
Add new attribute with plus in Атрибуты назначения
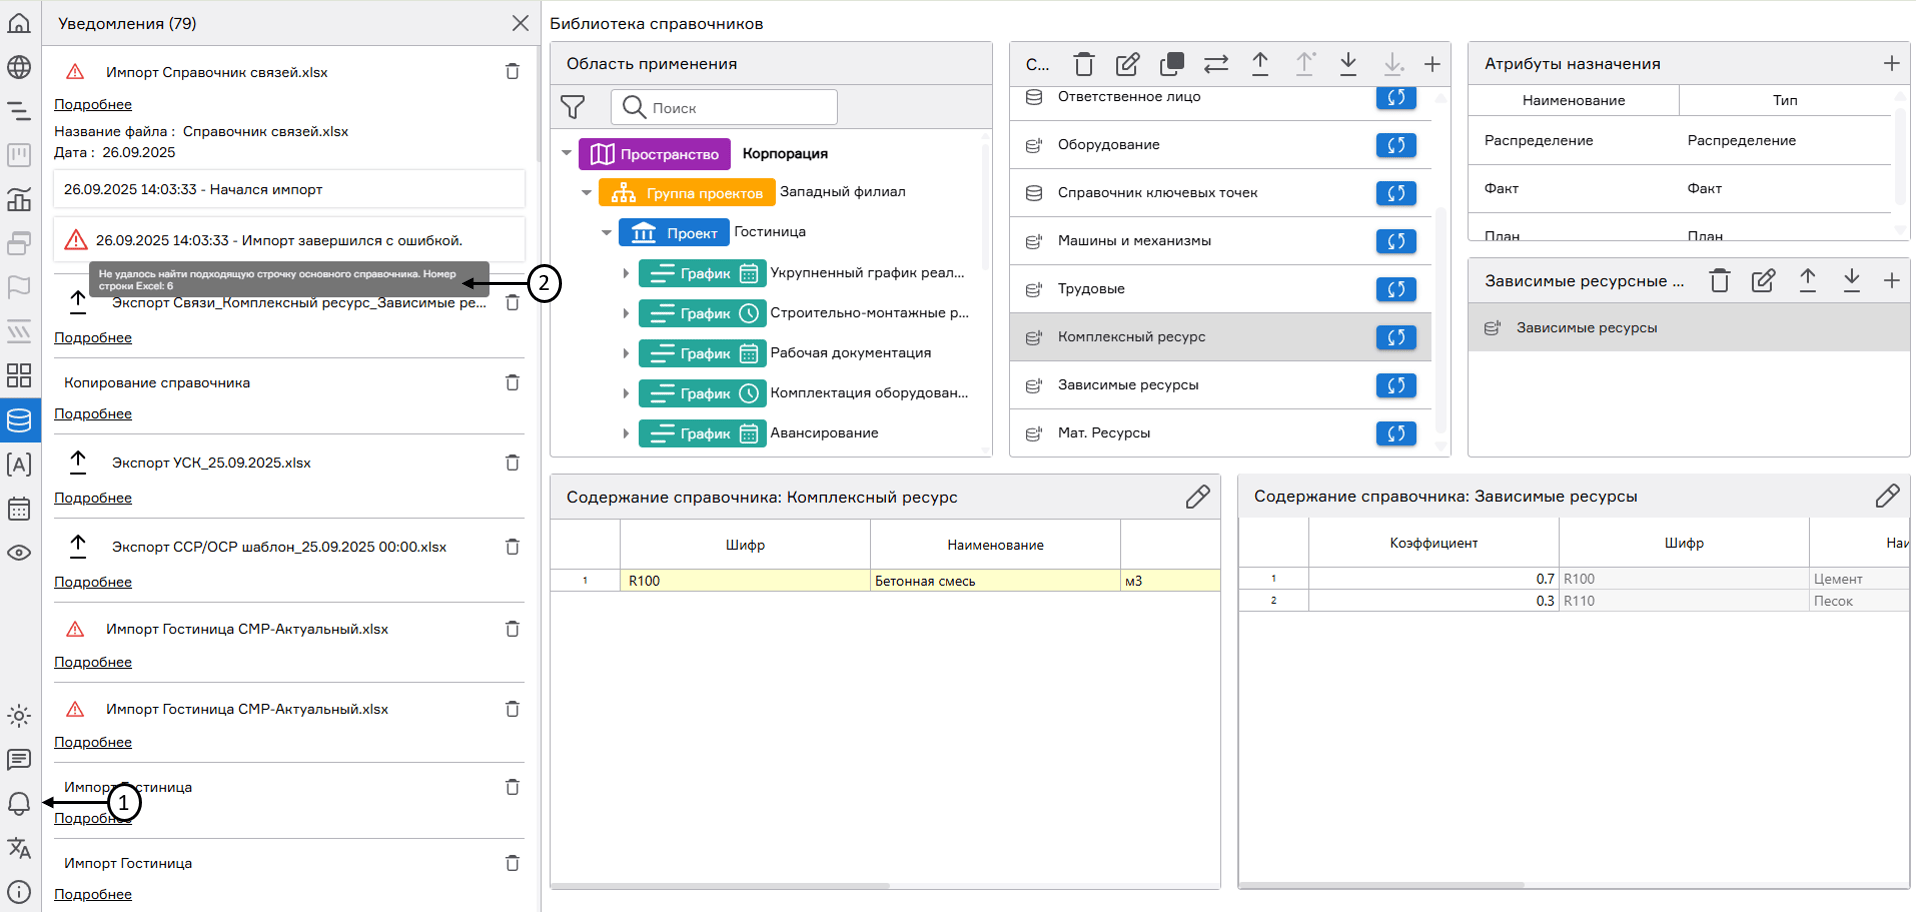point(1891,63)
